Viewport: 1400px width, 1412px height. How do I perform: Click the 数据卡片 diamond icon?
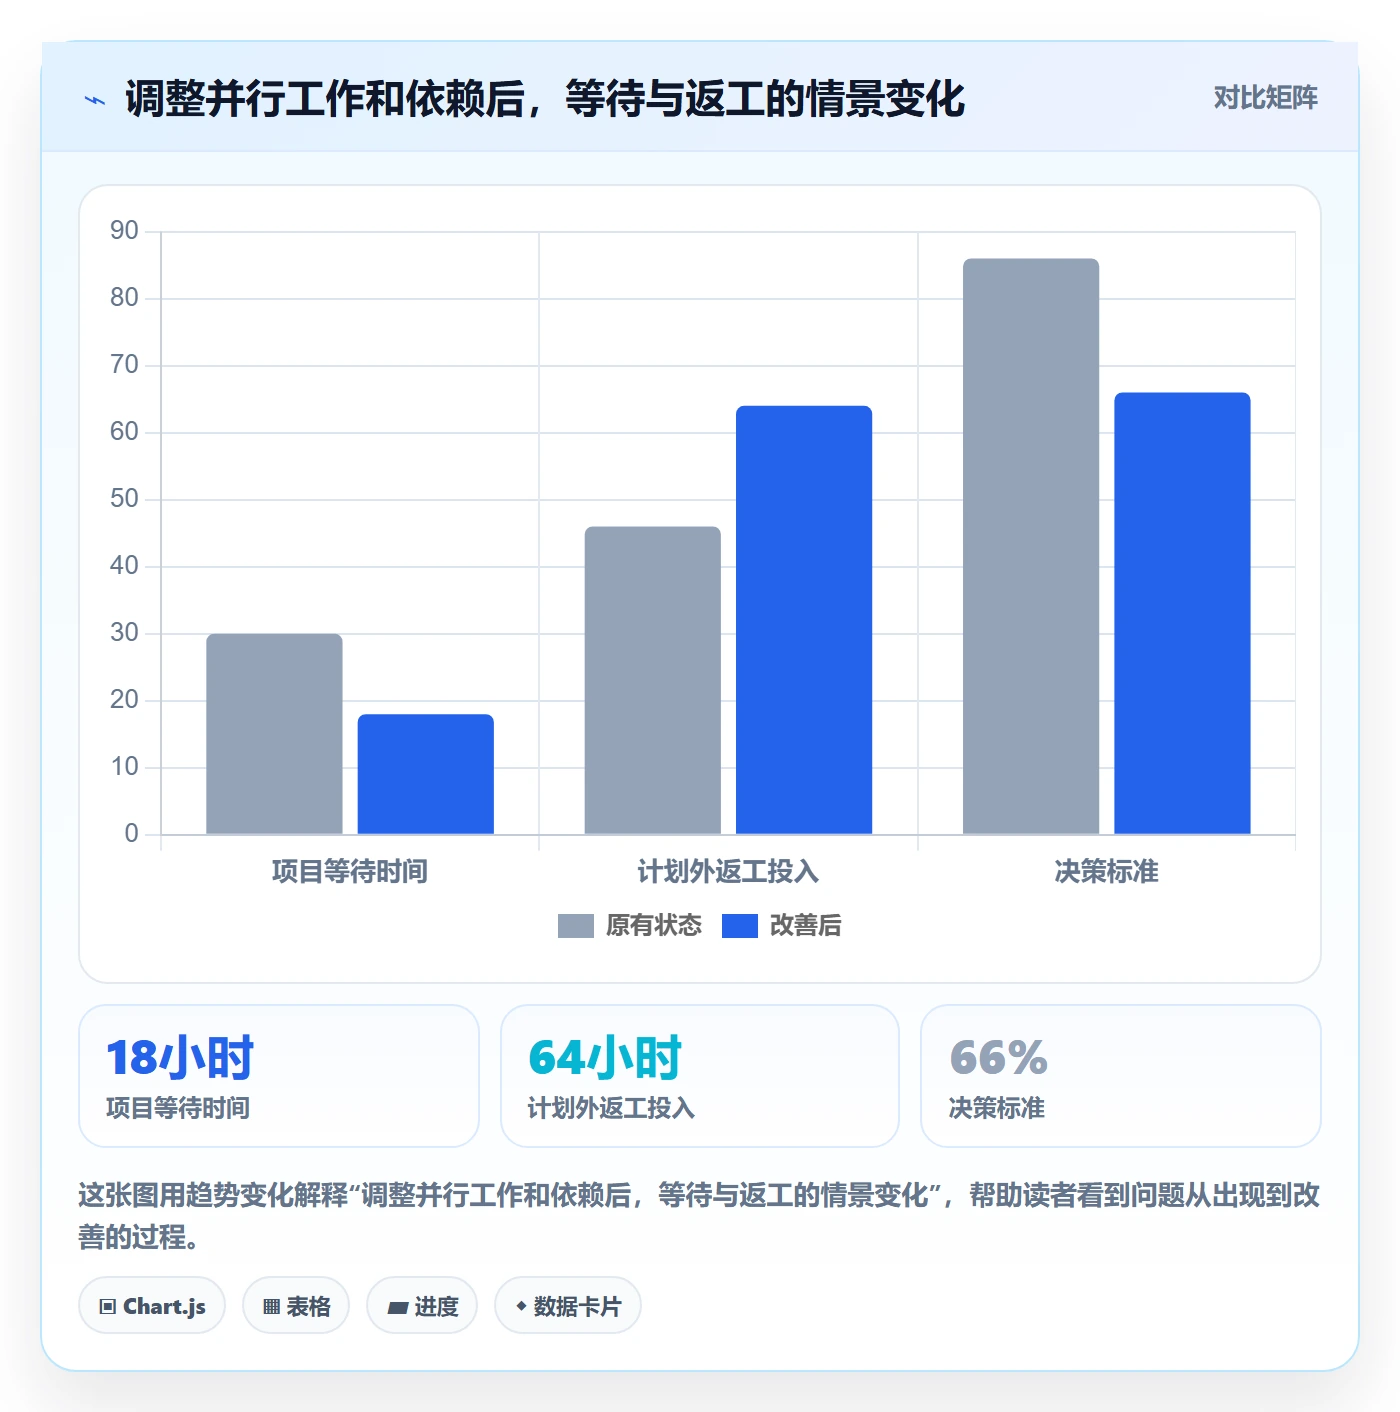[521, 1306]
